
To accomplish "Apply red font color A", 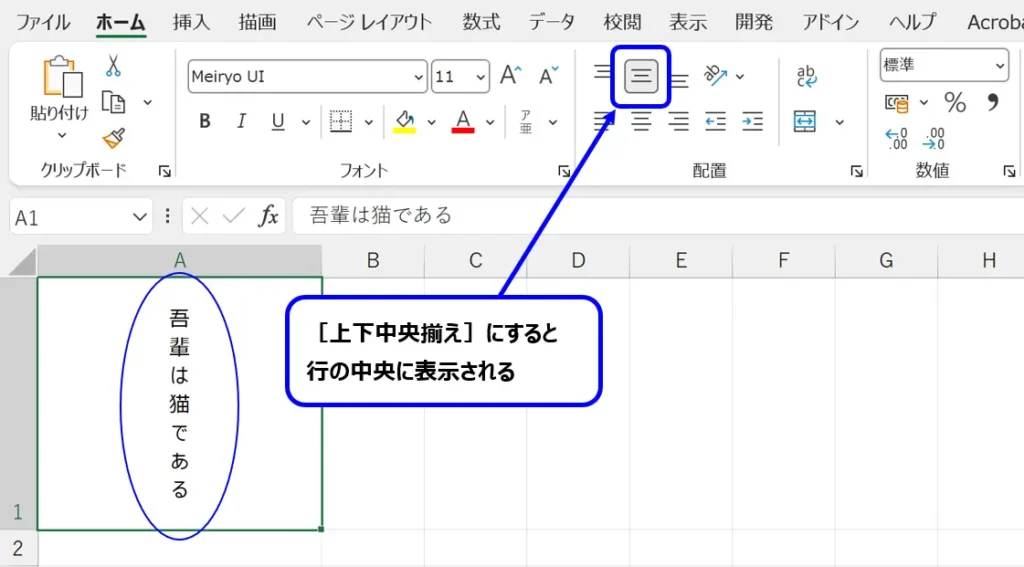I will [462, 122].
